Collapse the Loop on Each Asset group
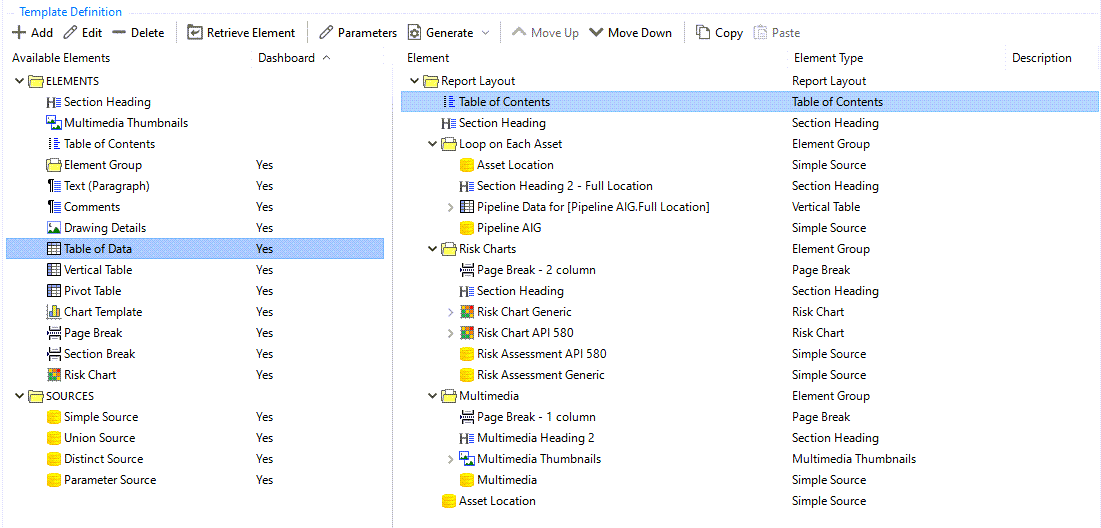 pos(433,144)
